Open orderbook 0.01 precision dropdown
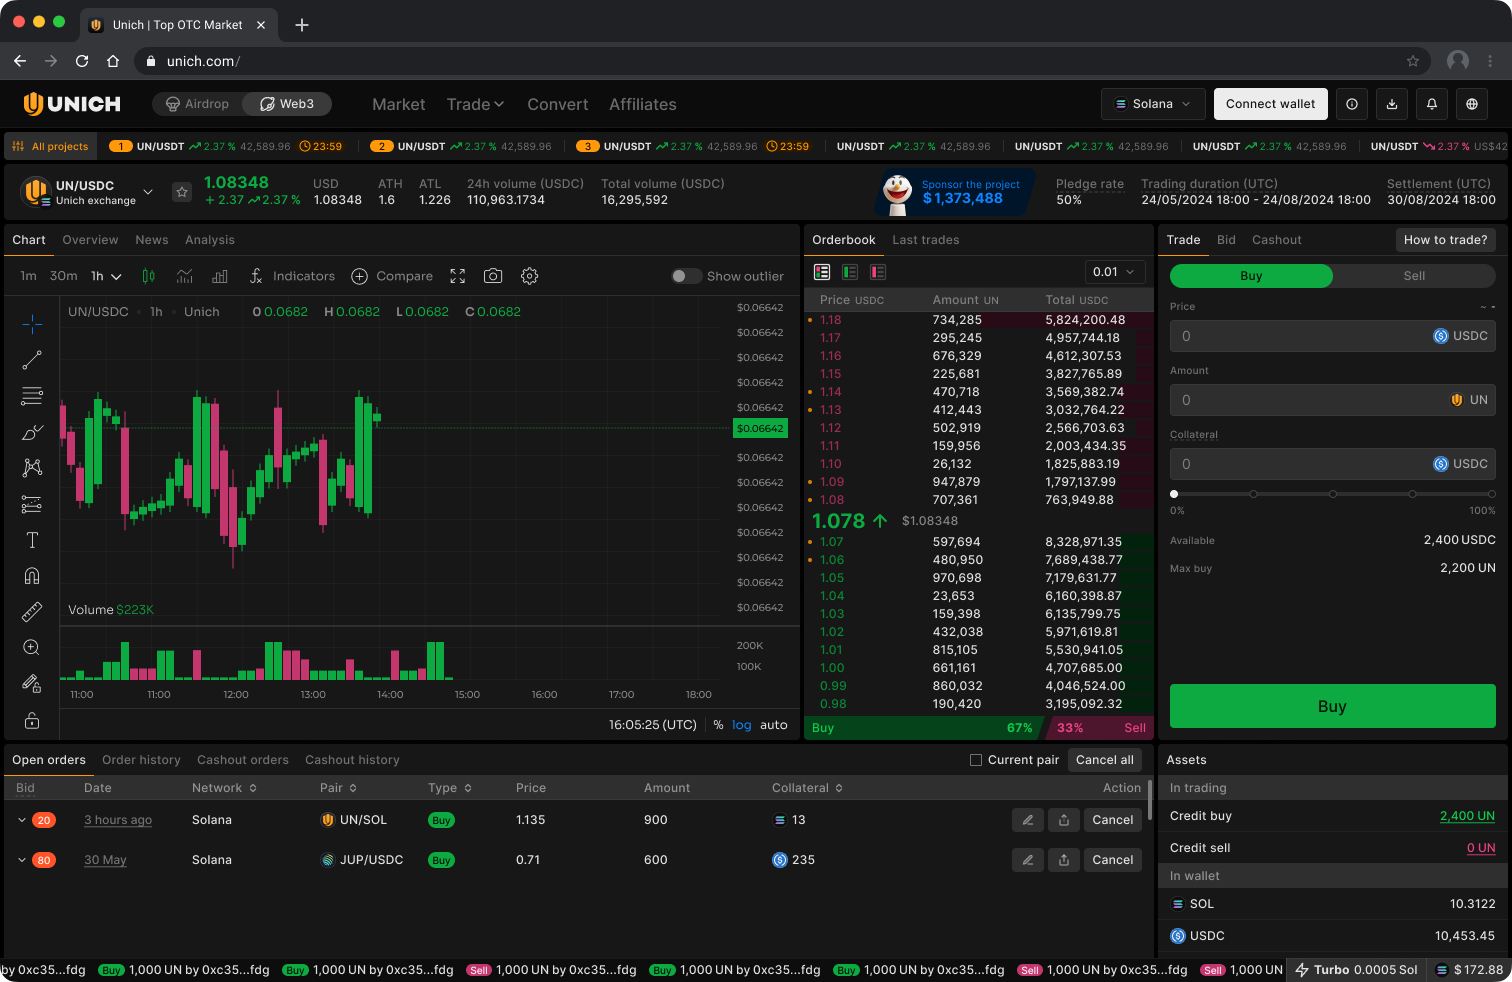 point(1114,272)
